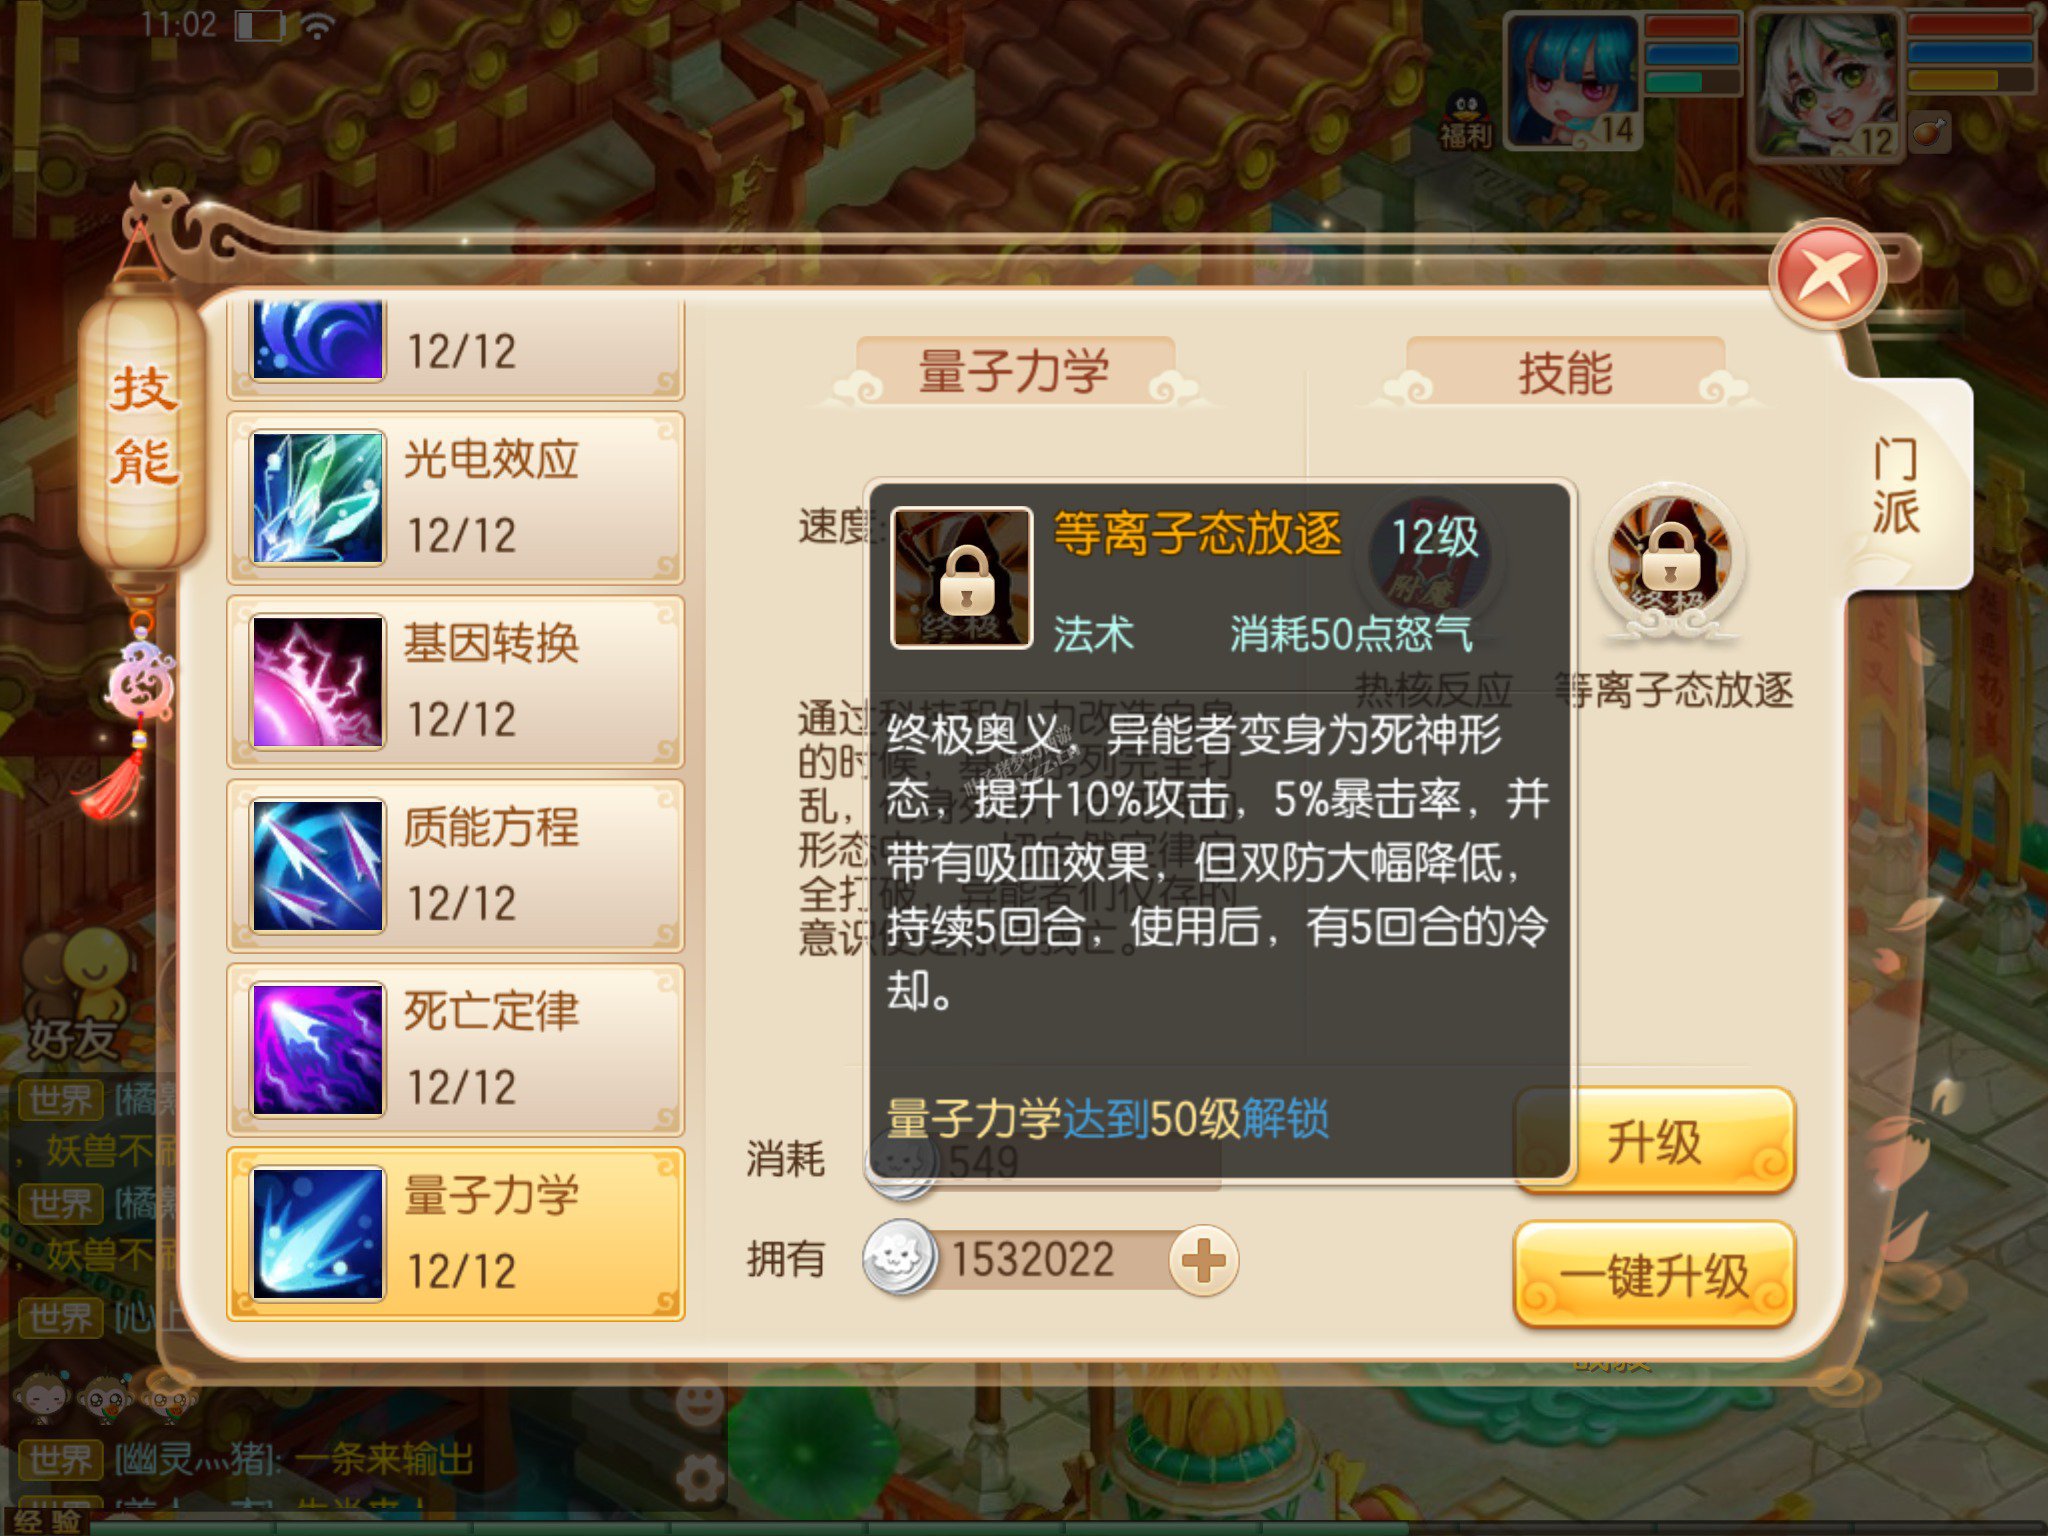The height and width of the screenshot is (1536, 2048).
Task: Click the 一键升级 button
Action: (x=1656, y=1275)
